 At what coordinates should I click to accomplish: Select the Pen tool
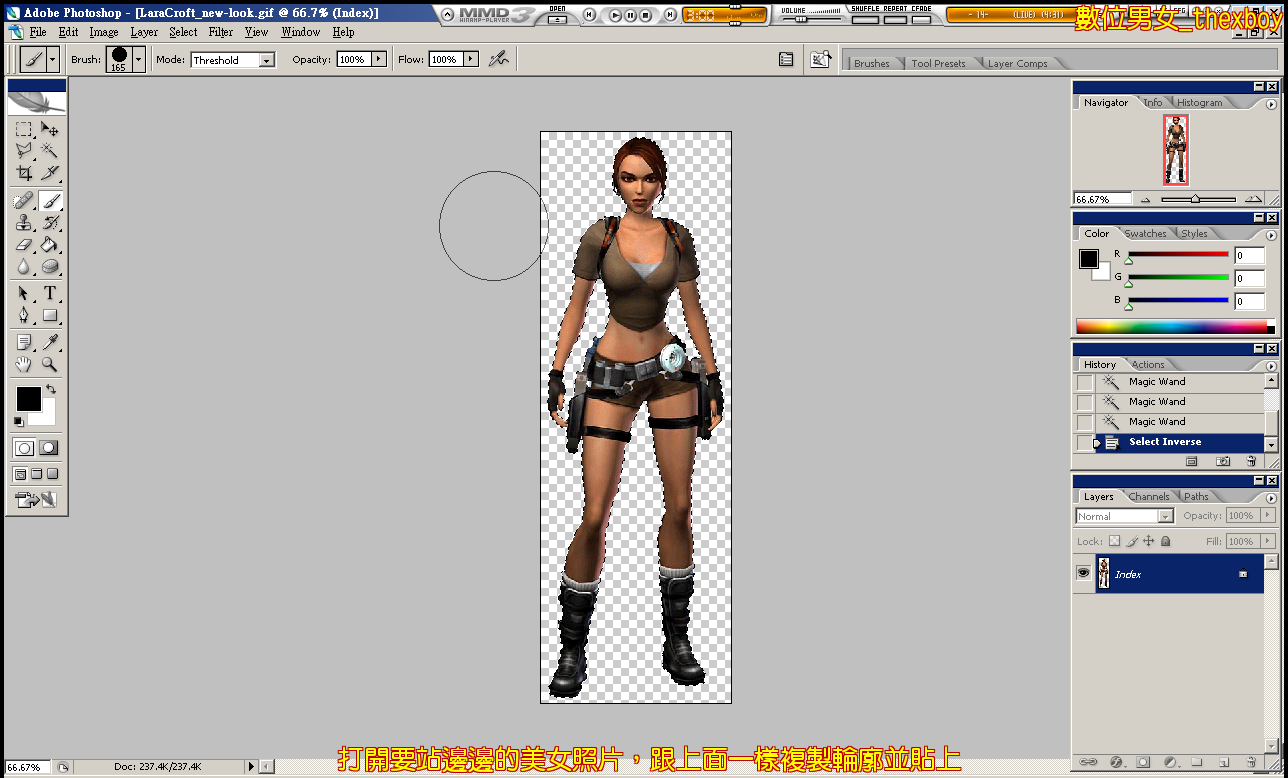point(23,315)
